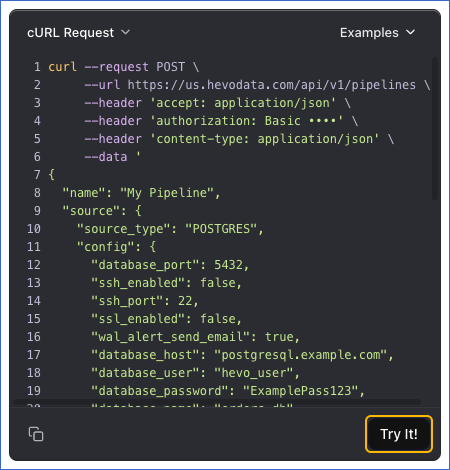
Task: Click the '--data' line
Action: tap(112, 157)
